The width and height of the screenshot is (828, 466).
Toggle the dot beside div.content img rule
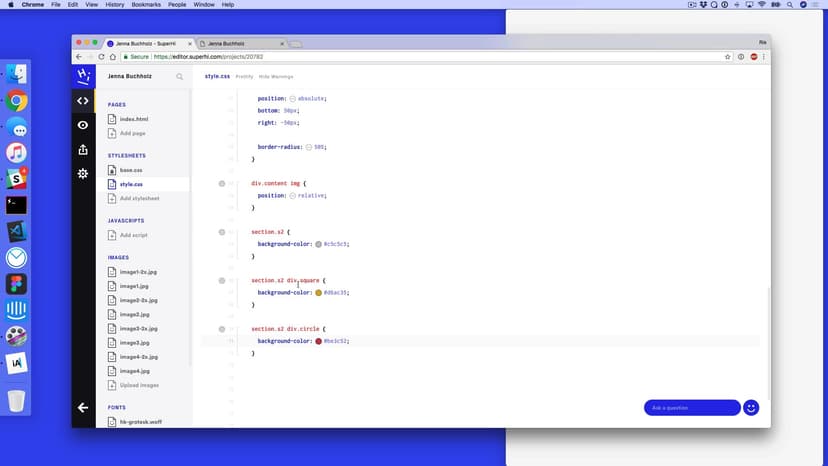point(221,184)
